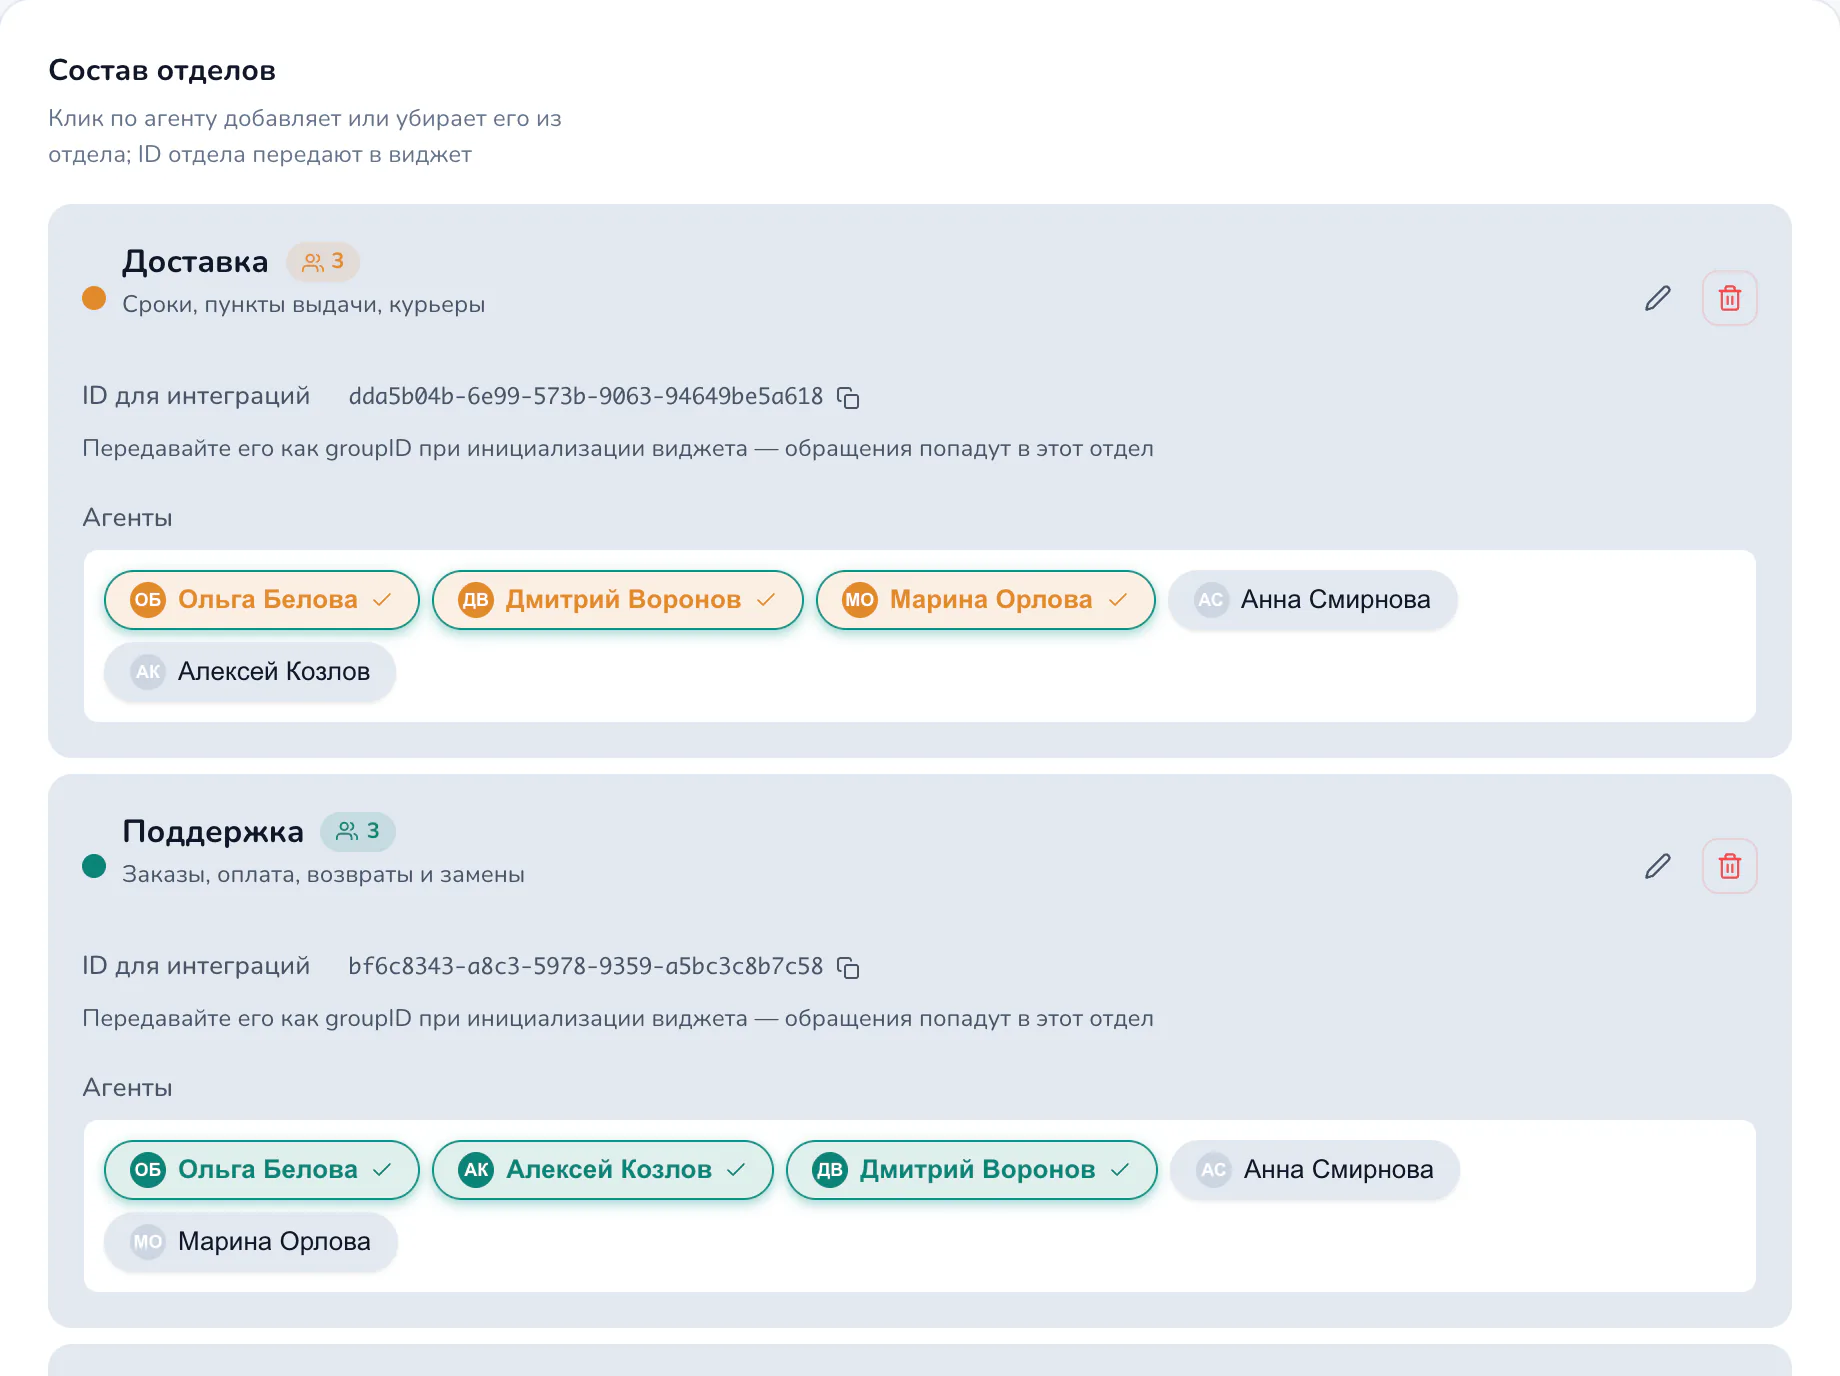Click the agents count badge next to Поддержка

tap(358, 831)
